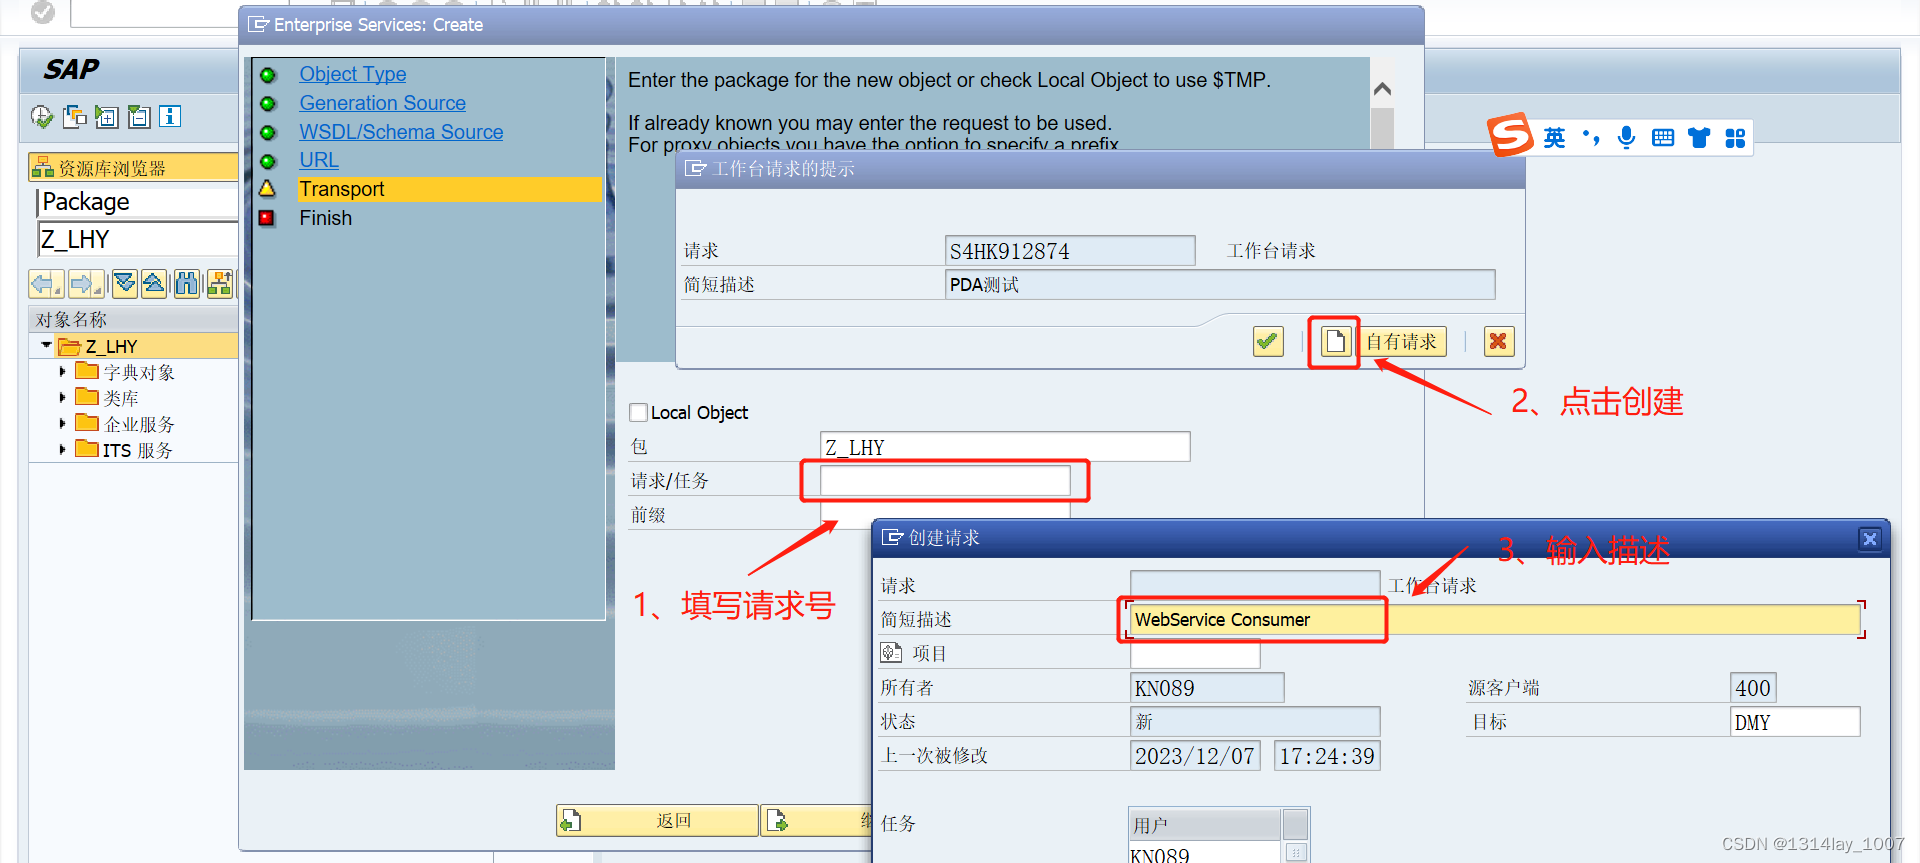Click the Generation Source wizard step link

(x=382, y=103)
